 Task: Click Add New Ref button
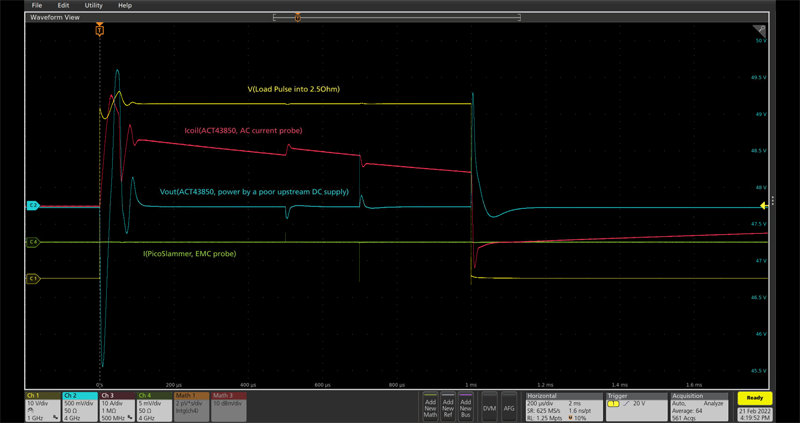click(x=448, y=407)
